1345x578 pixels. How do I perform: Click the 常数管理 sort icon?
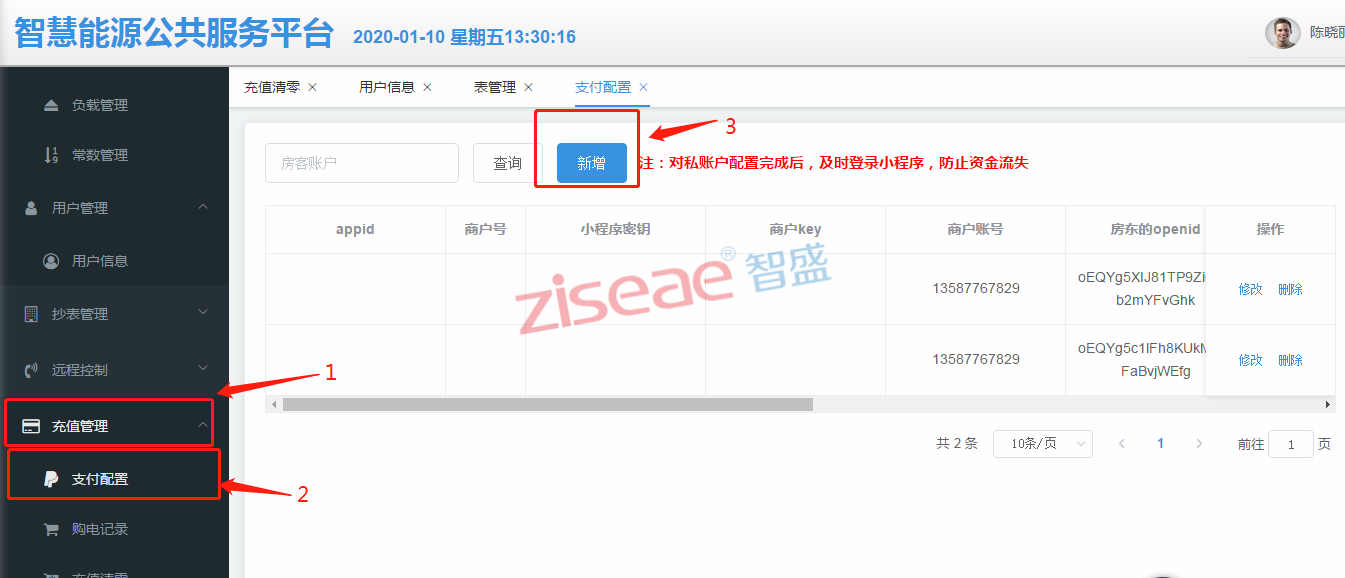coord(51,155)
